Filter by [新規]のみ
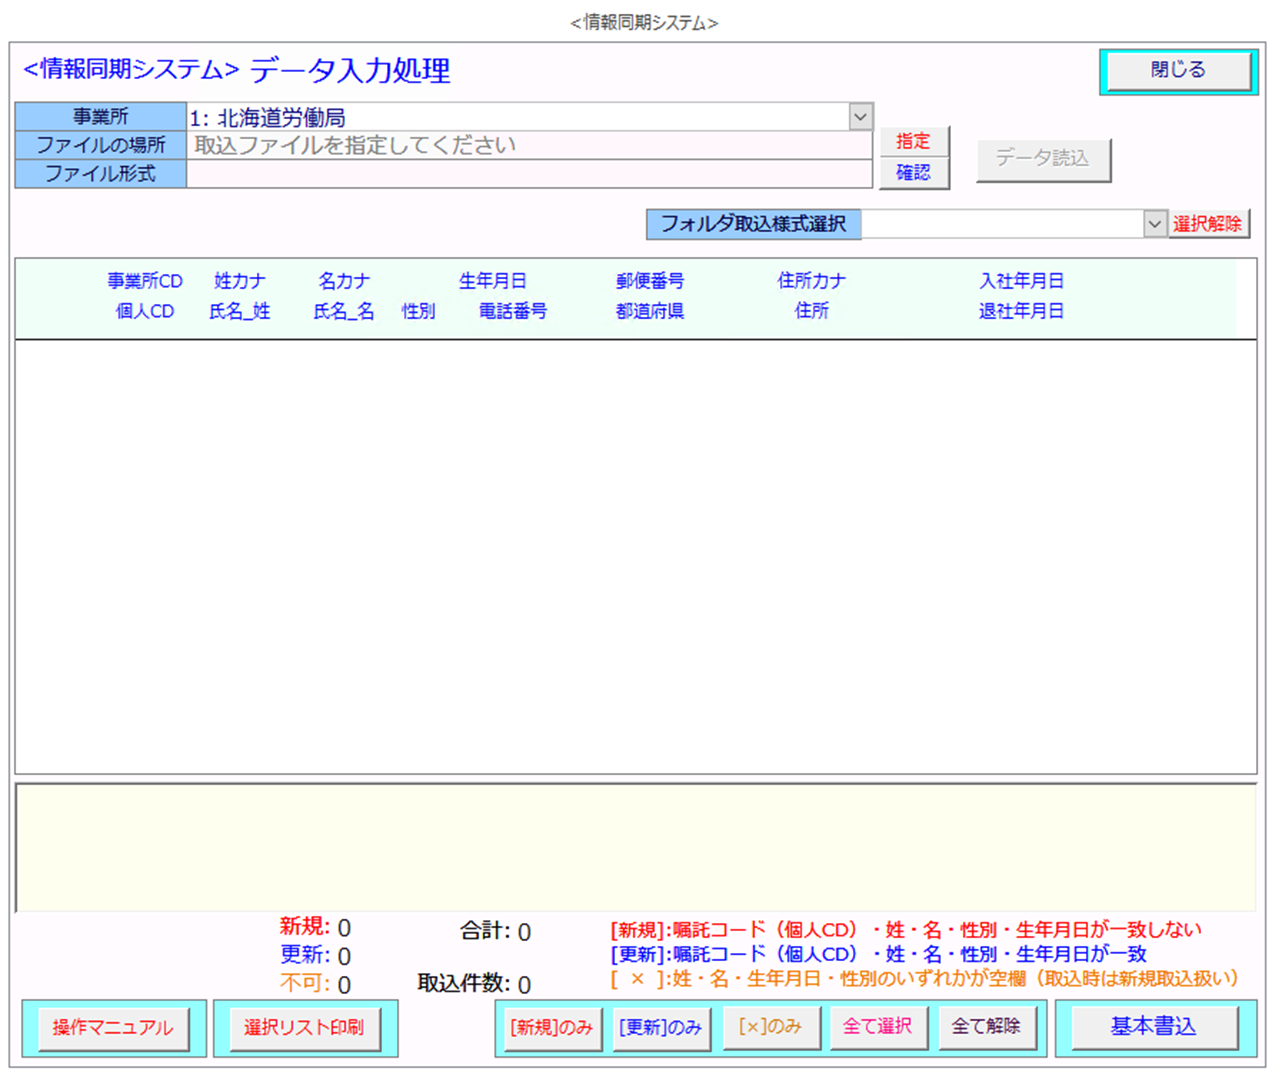 (x=551, y=1028)
